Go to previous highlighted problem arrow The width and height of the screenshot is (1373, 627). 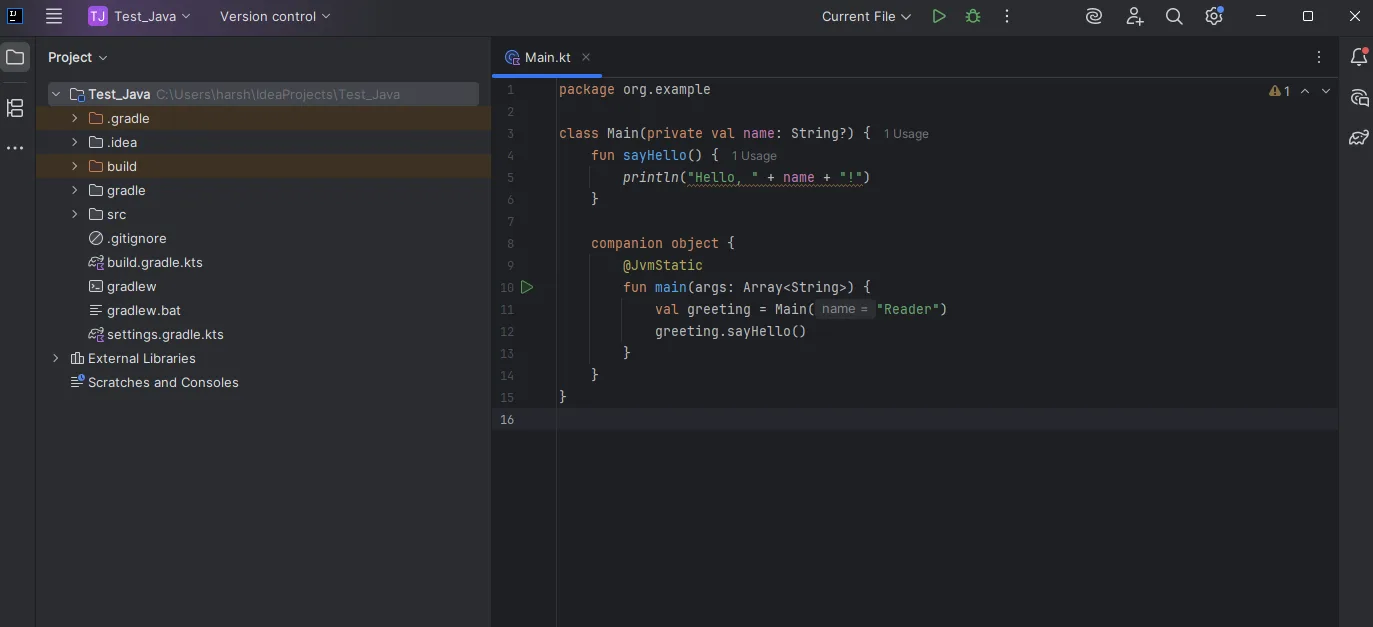1305,91
